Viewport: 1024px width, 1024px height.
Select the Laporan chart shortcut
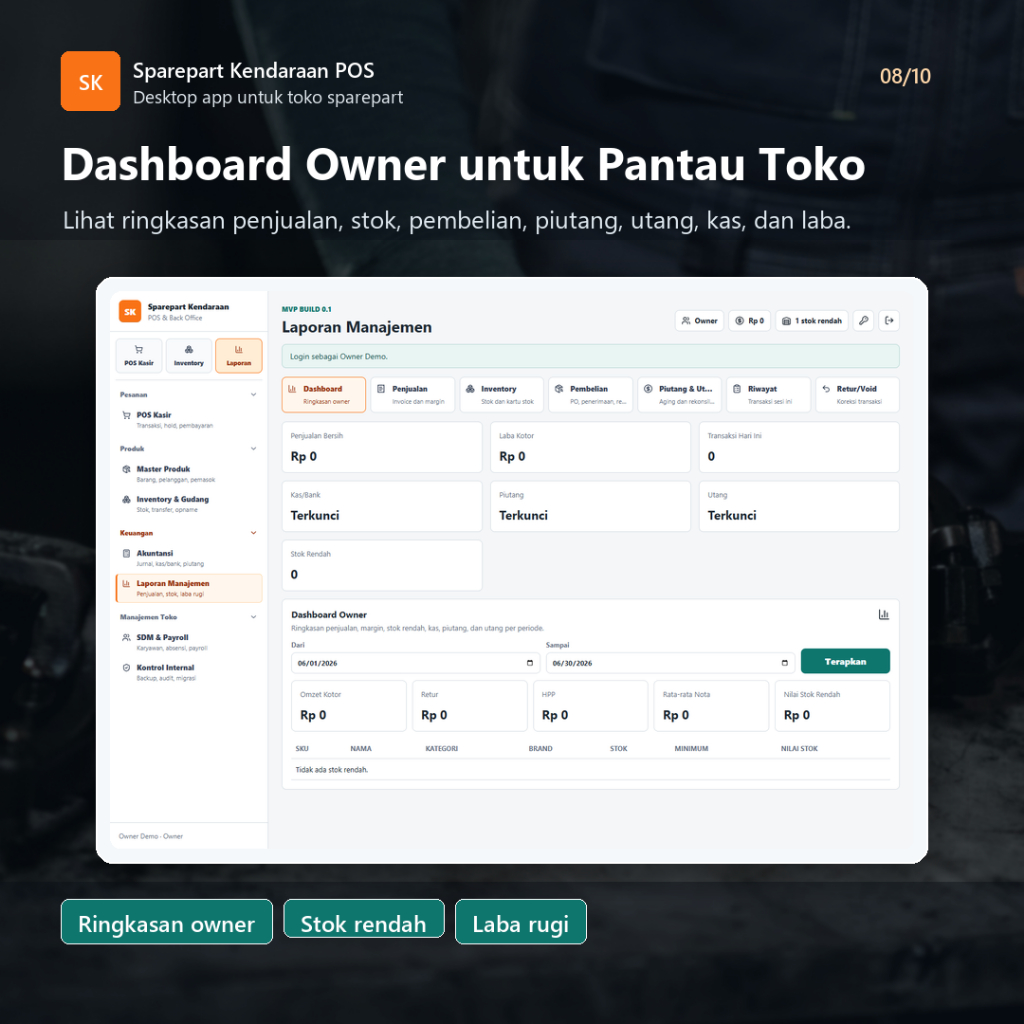(238, 355)
